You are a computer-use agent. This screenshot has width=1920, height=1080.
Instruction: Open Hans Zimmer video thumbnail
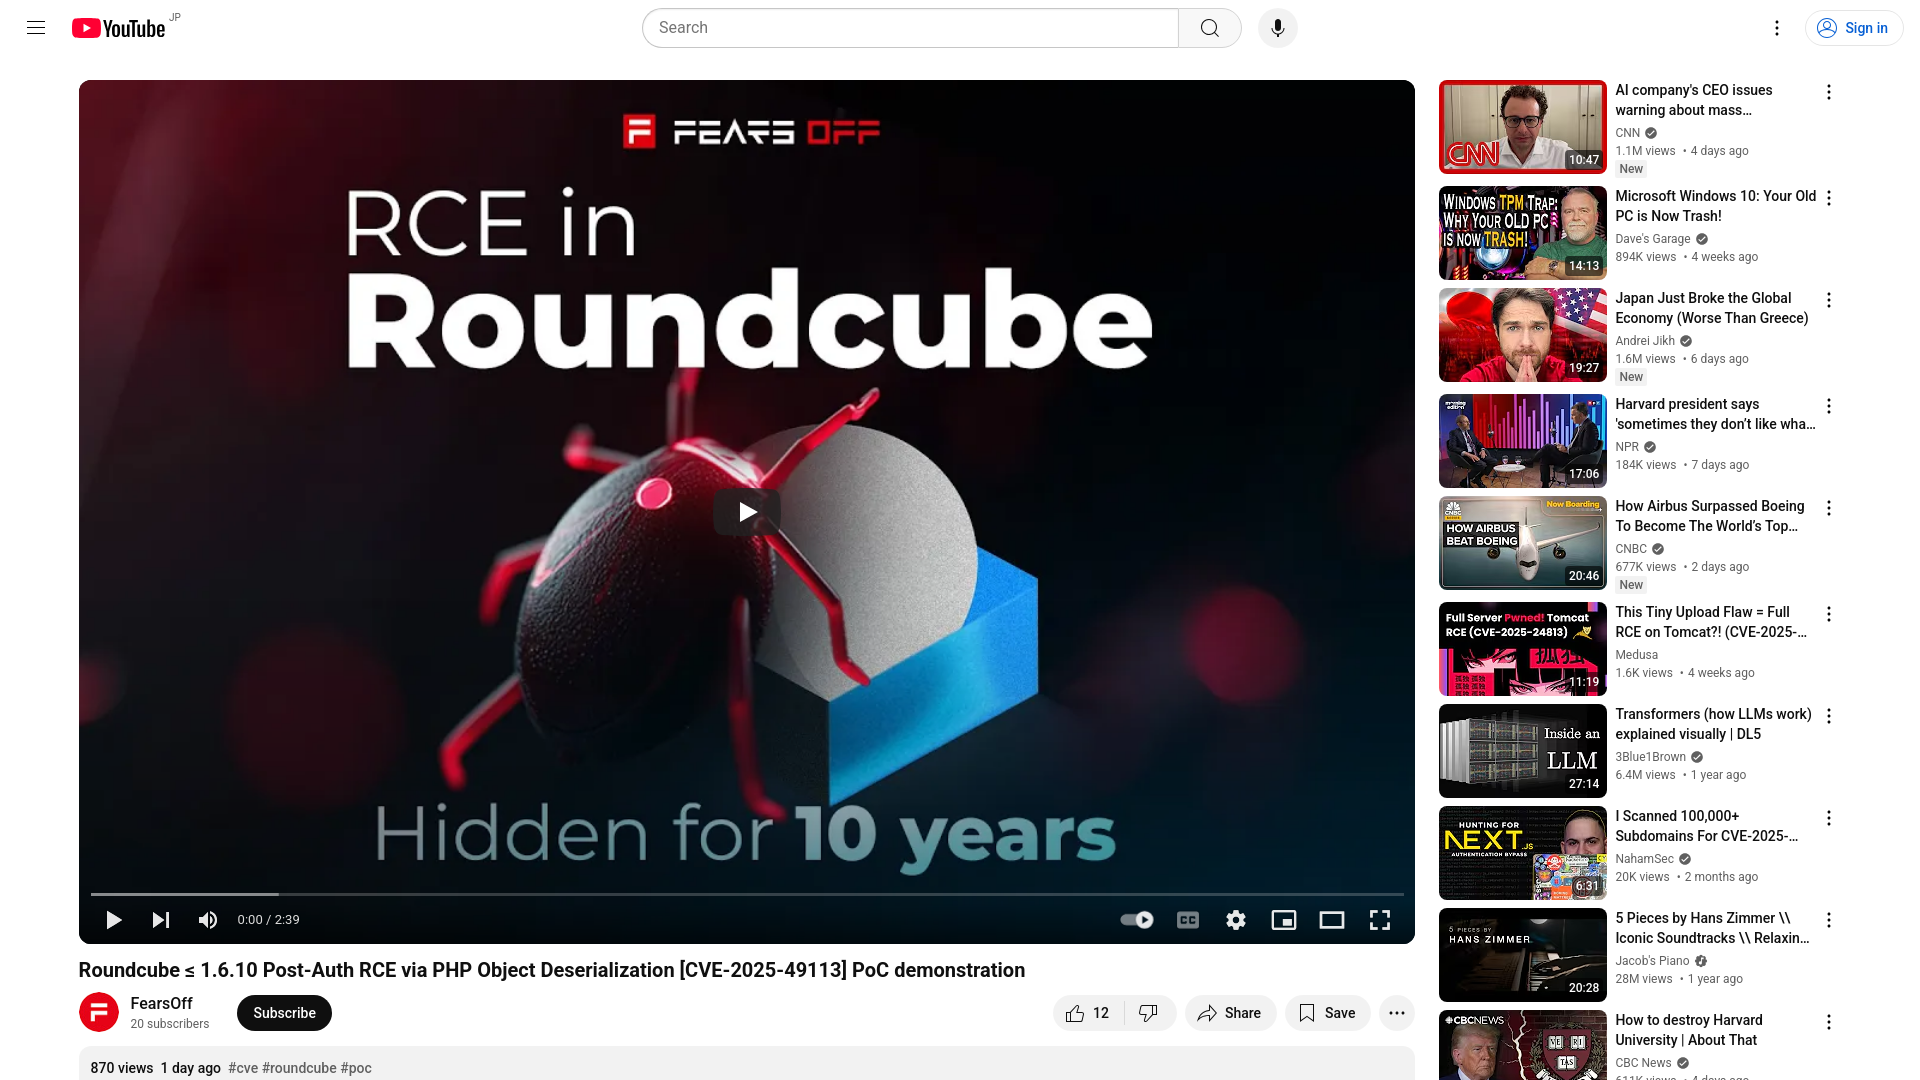coord(1523,955)
